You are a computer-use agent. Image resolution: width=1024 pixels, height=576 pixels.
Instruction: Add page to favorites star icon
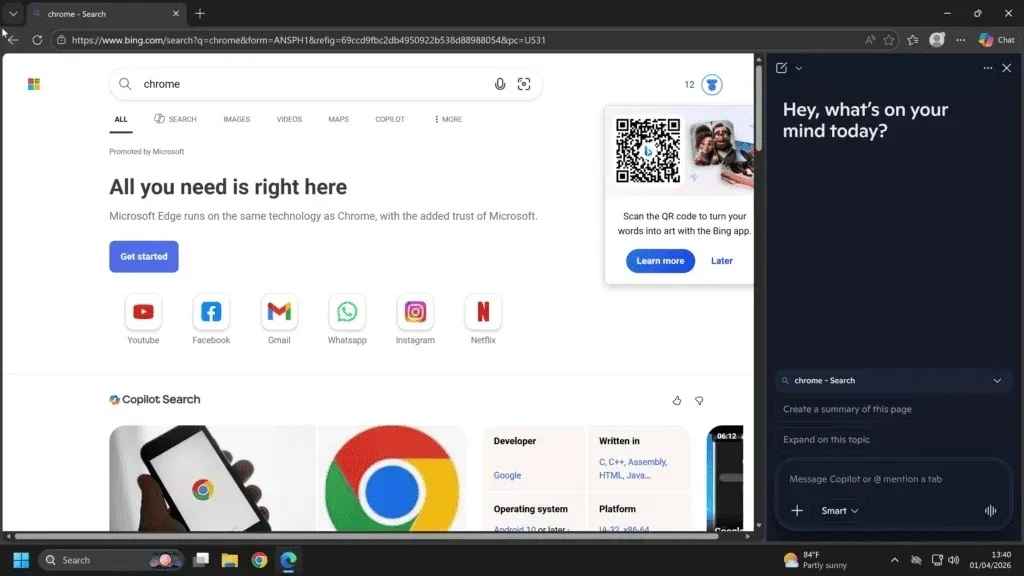point(889,40)
